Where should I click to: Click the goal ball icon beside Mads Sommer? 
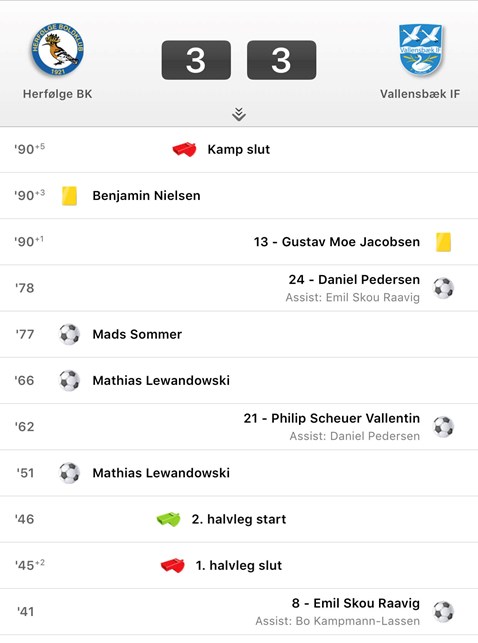pyautogui.click(x=69, y=334)
